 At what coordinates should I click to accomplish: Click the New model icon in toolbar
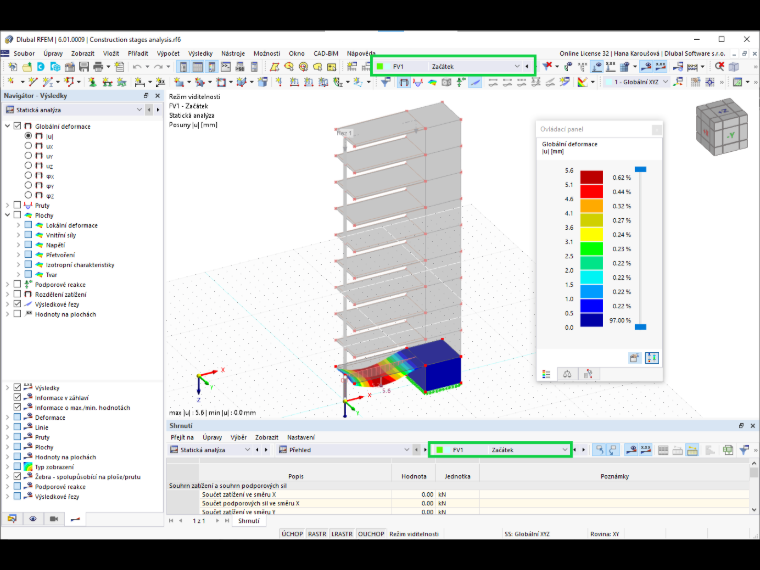(x=13, y=66)
